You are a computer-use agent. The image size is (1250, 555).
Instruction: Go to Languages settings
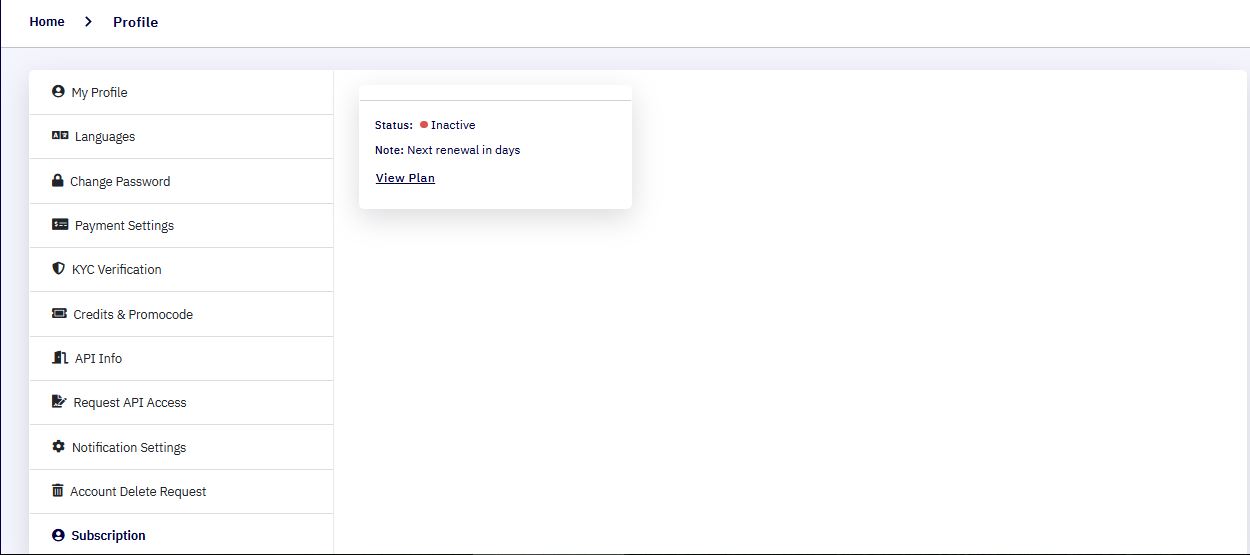181,136
